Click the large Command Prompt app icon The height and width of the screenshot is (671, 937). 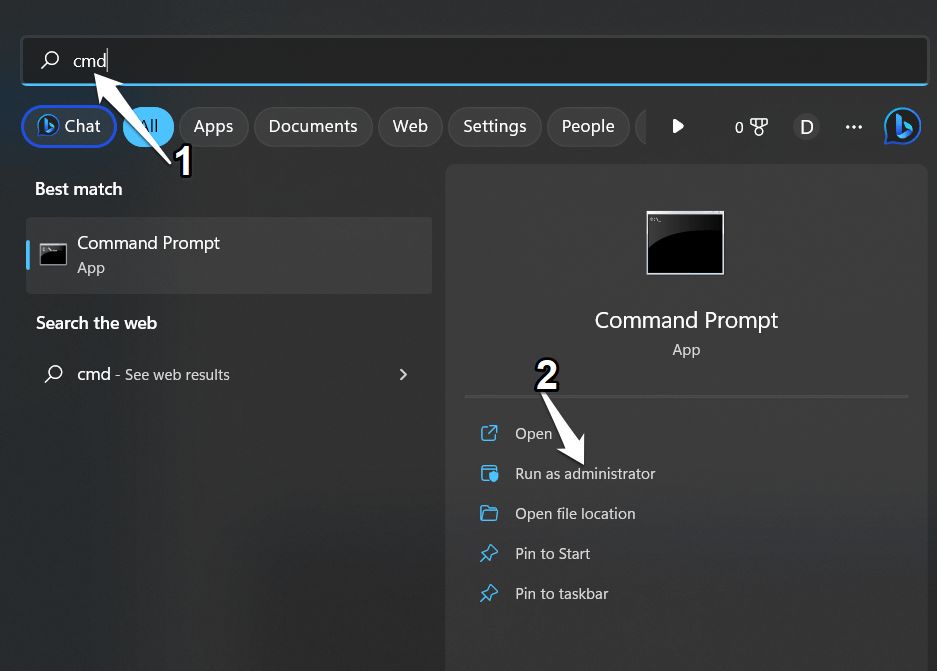coord(685,243)
